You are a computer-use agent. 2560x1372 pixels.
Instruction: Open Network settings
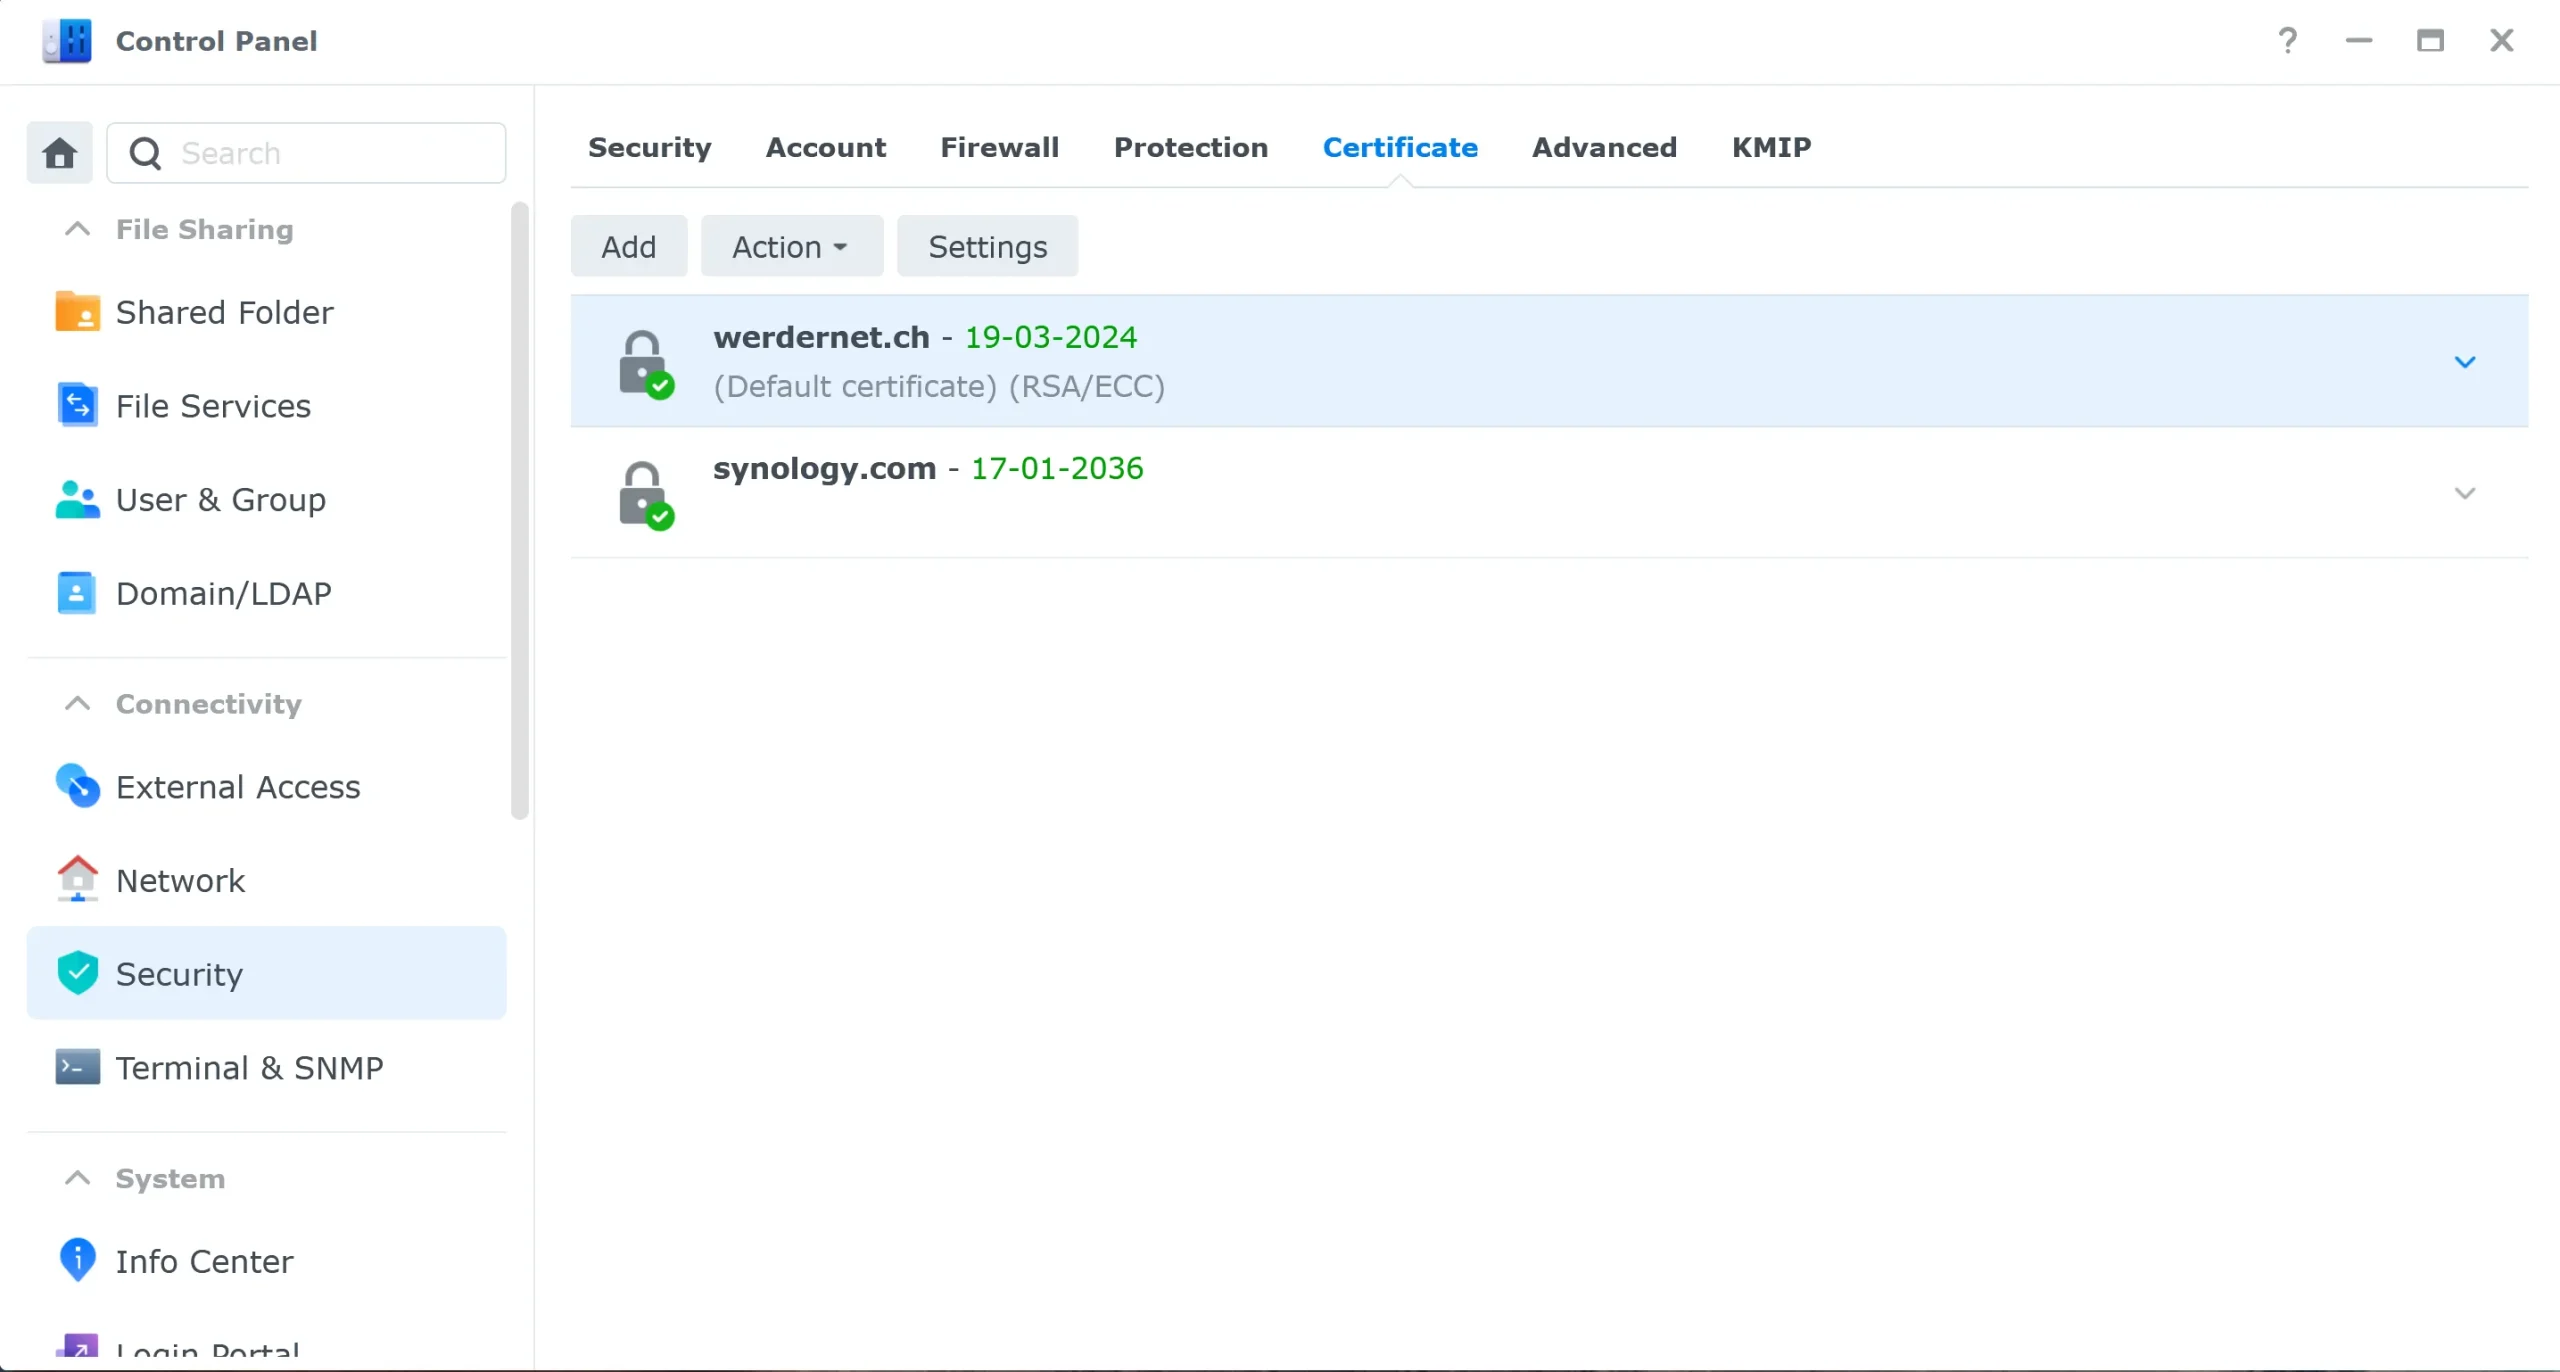point(181,881)
